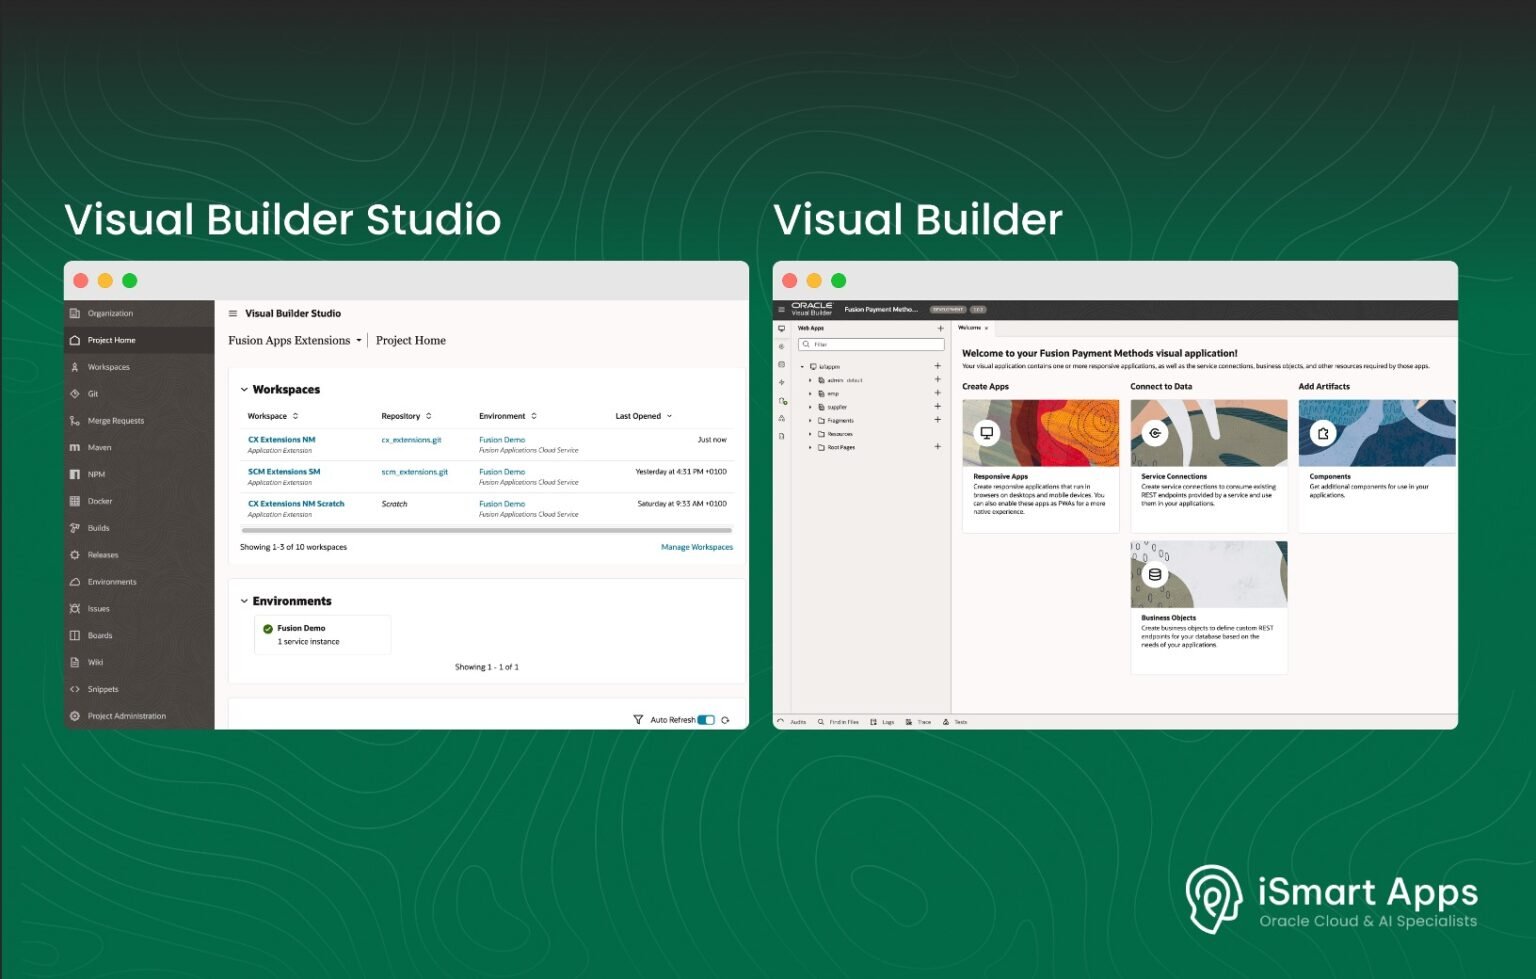This screenshot has width=1536, height=979.
Task: Open the Fusion Apps Extensions project dropdown
Action: point(295,341)
